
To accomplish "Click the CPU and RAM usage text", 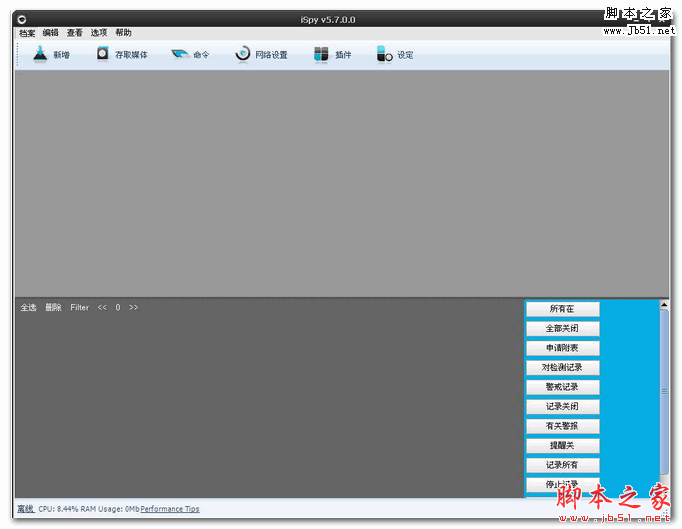I will point(89,509).
